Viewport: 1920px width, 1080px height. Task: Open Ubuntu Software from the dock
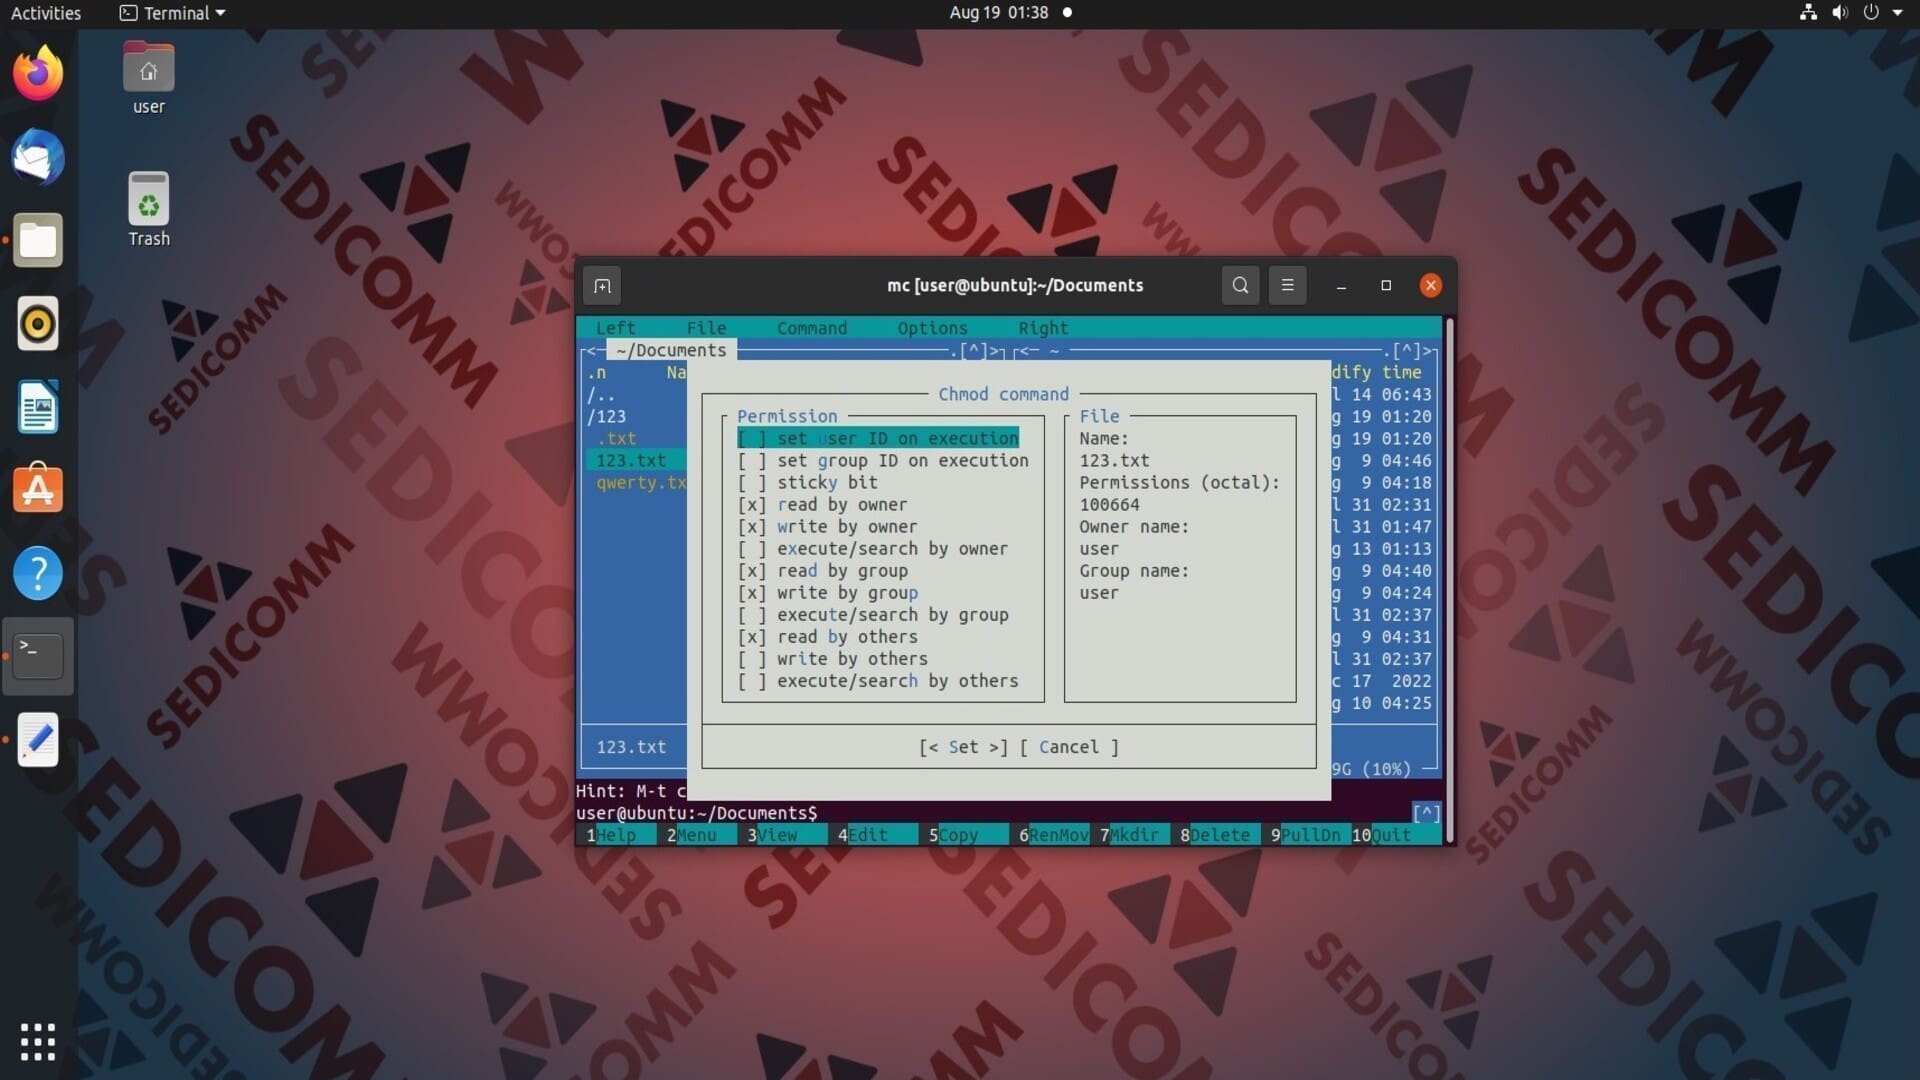click(38, 490)
